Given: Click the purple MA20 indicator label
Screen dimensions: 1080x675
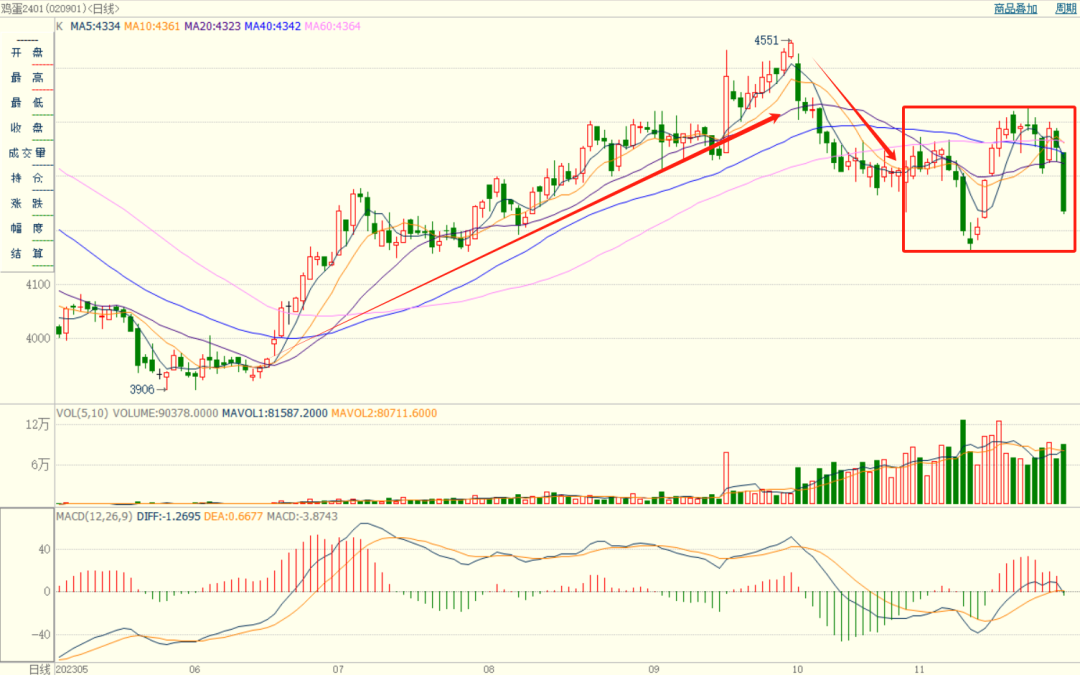Looking at the screenshot, I should (218, 26).
